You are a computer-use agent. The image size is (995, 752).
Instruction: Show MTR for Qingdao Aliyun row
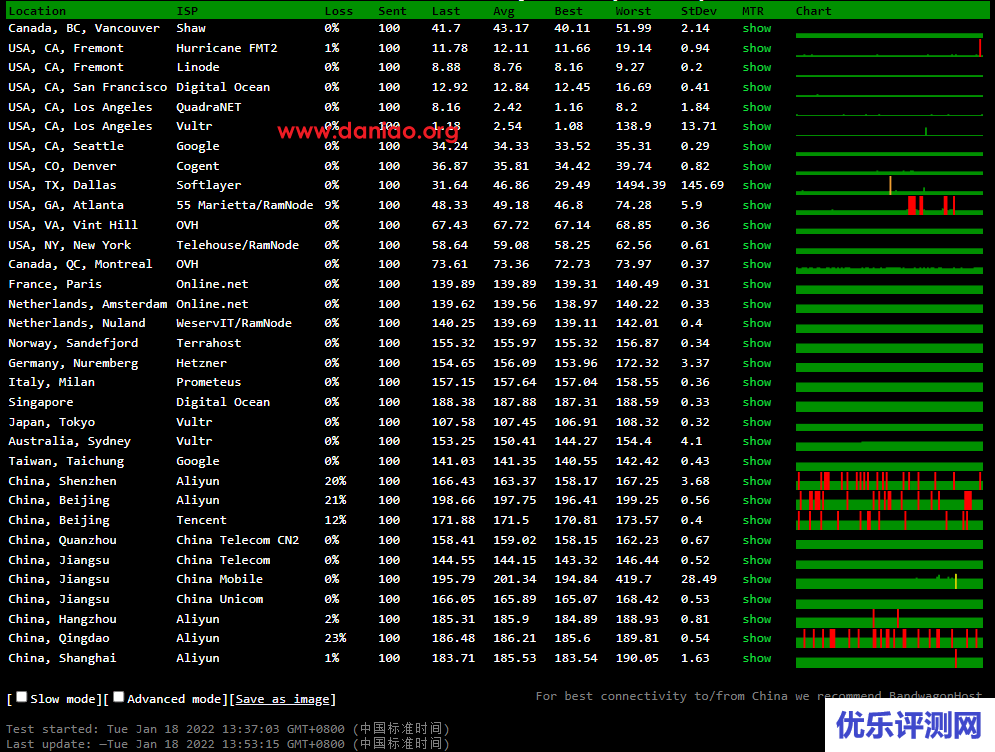[757, 638]
